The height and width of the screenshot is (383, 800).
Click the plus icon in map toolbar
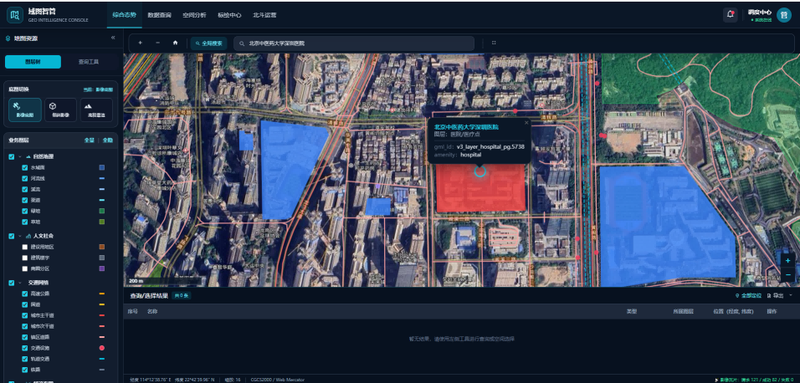pos(140,43)
